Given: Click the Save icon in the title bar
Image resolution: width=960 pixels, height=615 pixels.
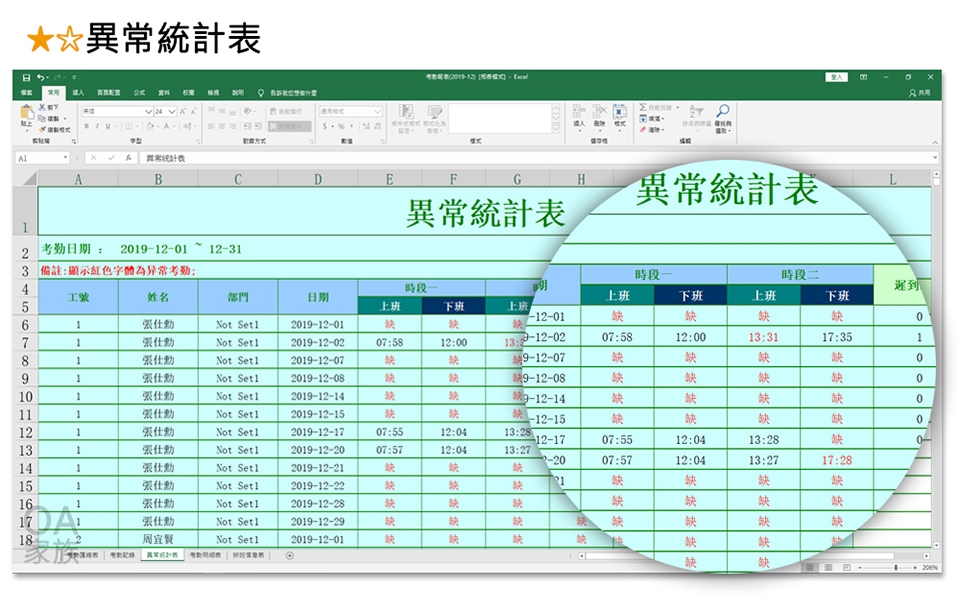Looking at the screenshot, I should click(29, 77).
